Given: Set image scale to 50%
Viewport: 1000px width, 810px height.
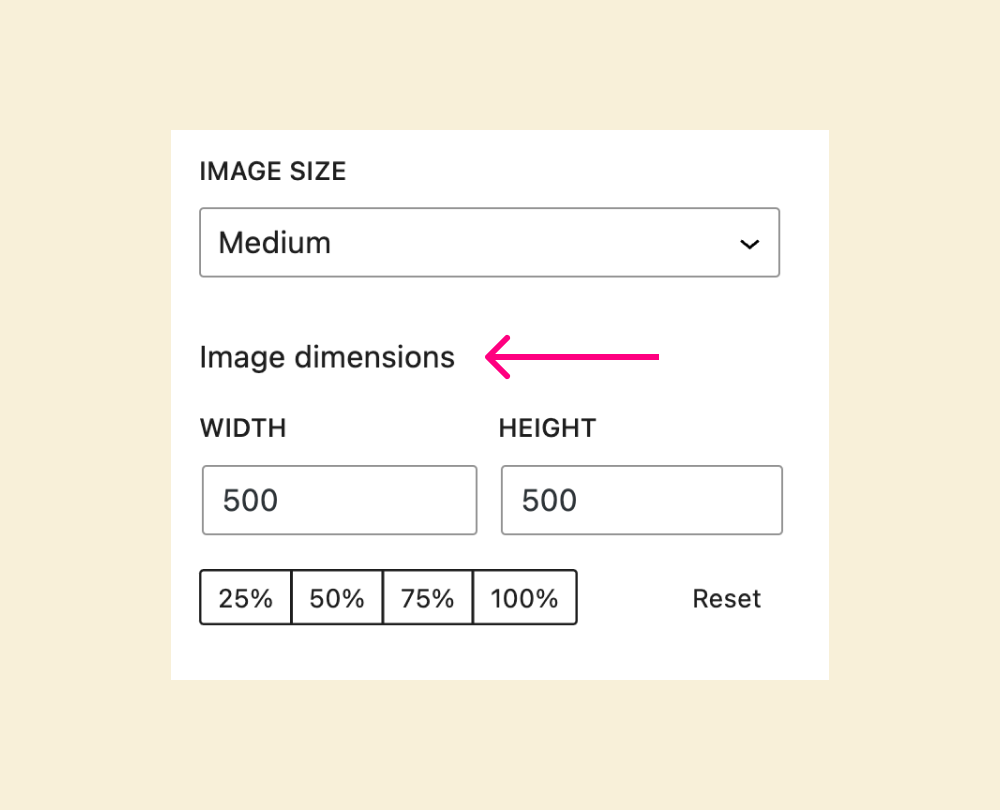Looking at the screenshot, I should (337, 598).
